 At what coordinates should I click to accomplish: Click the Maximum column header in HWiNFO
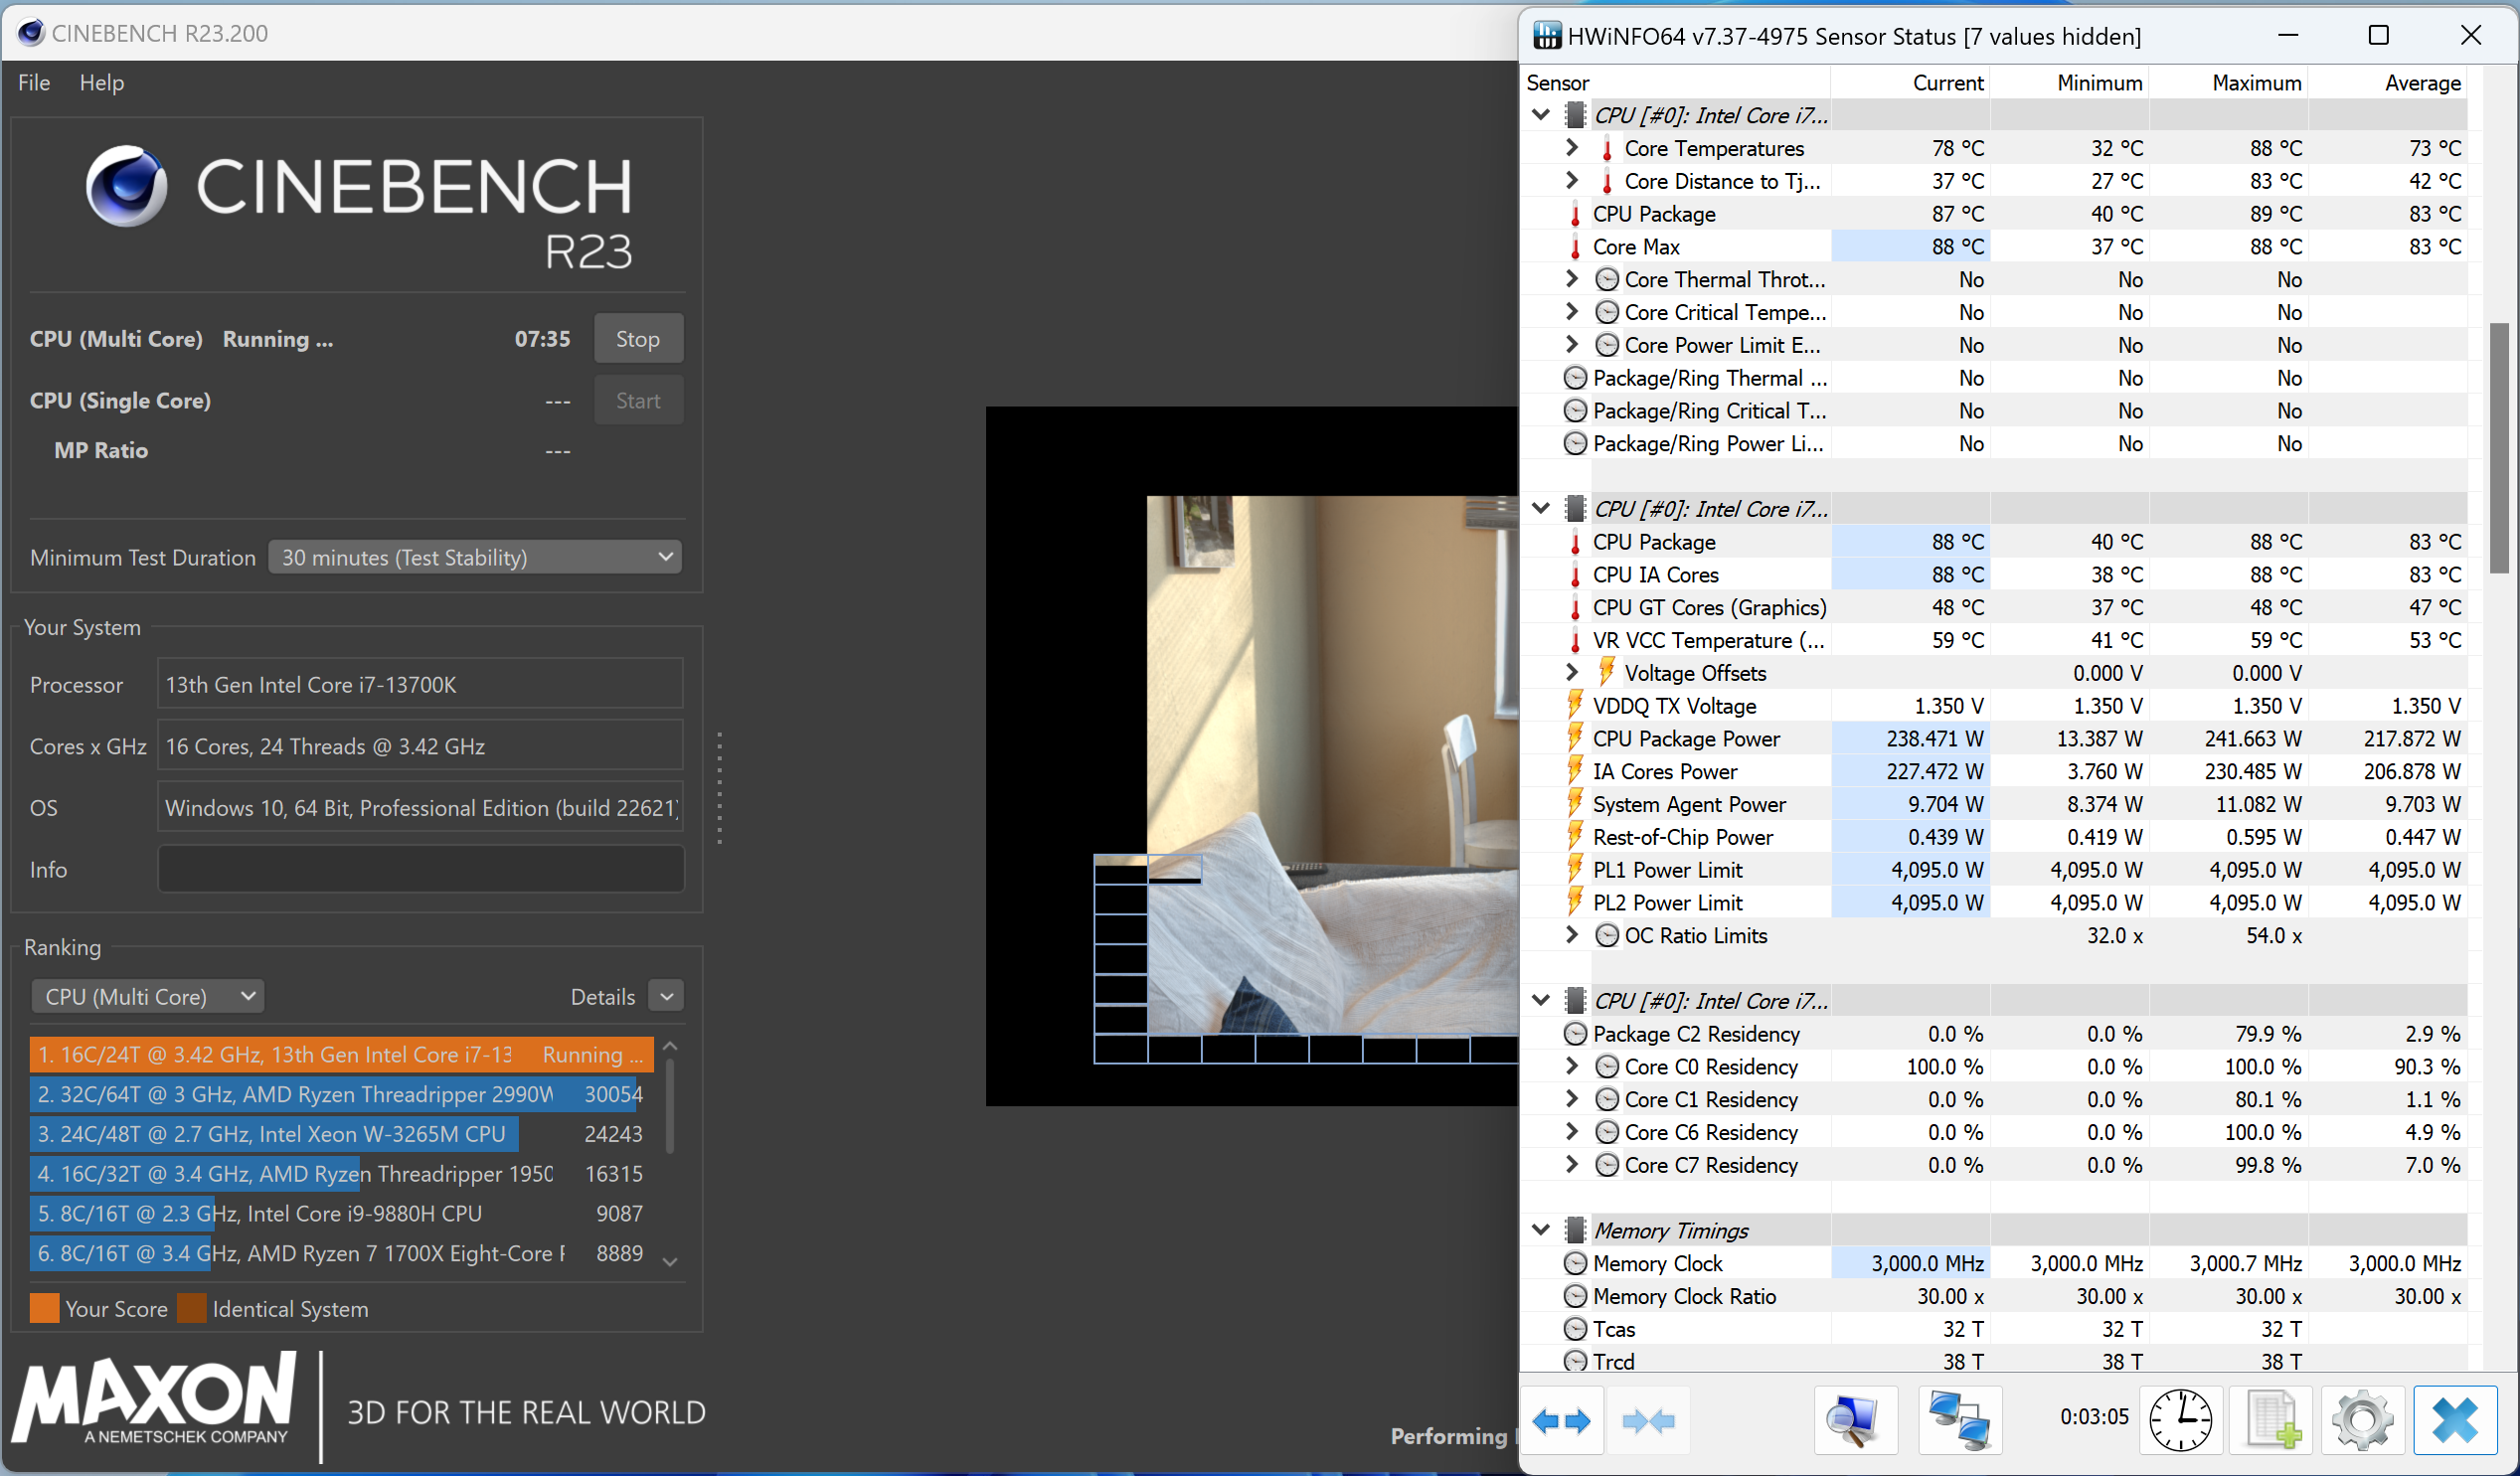pos(2228,83)
